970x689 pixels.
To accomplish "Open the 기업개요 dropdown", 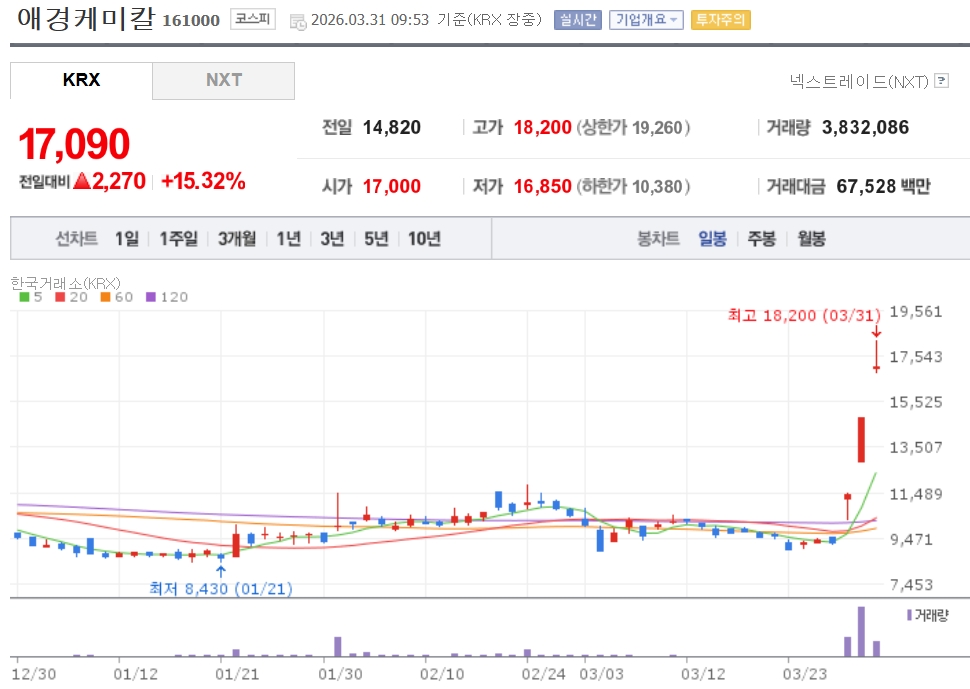I will (x=646, y=20).
